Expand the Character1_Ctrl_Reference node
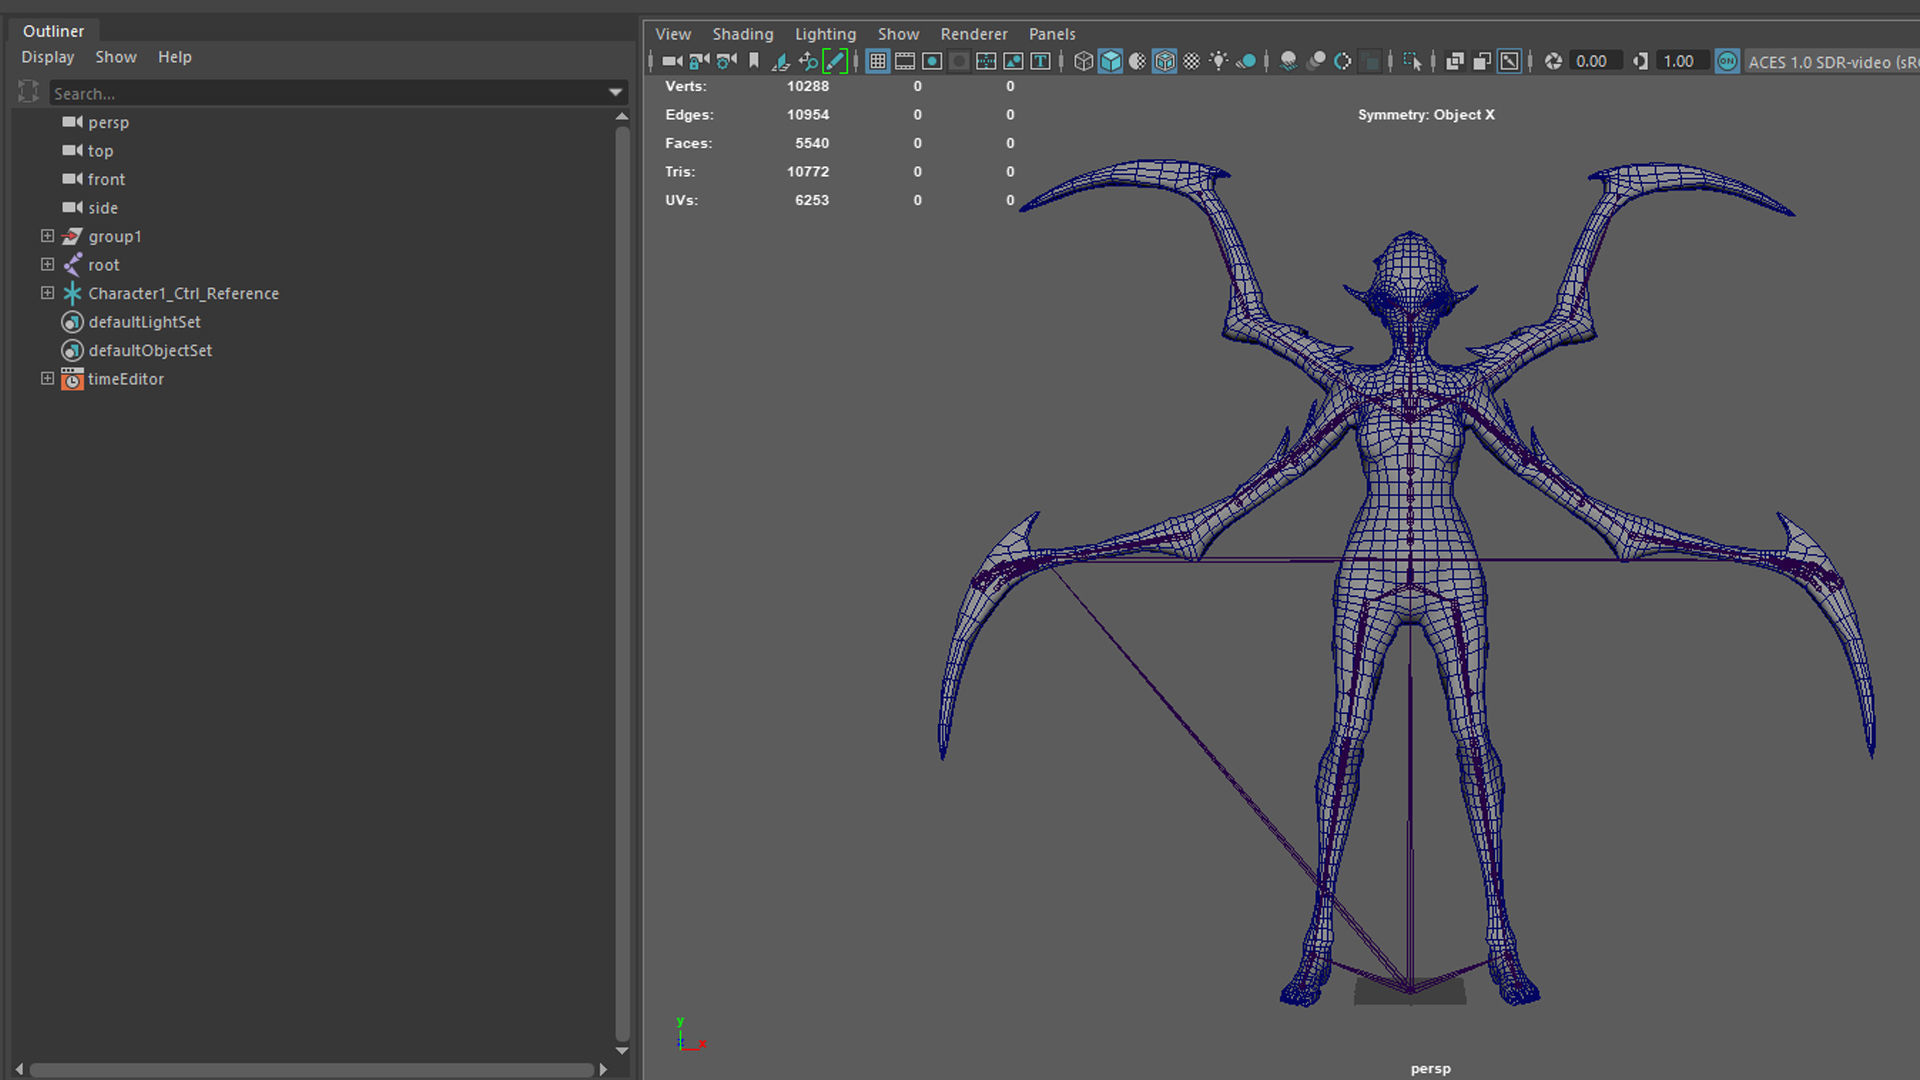The width and height of the screenshot is (1920, 1080). coord(47,293)
